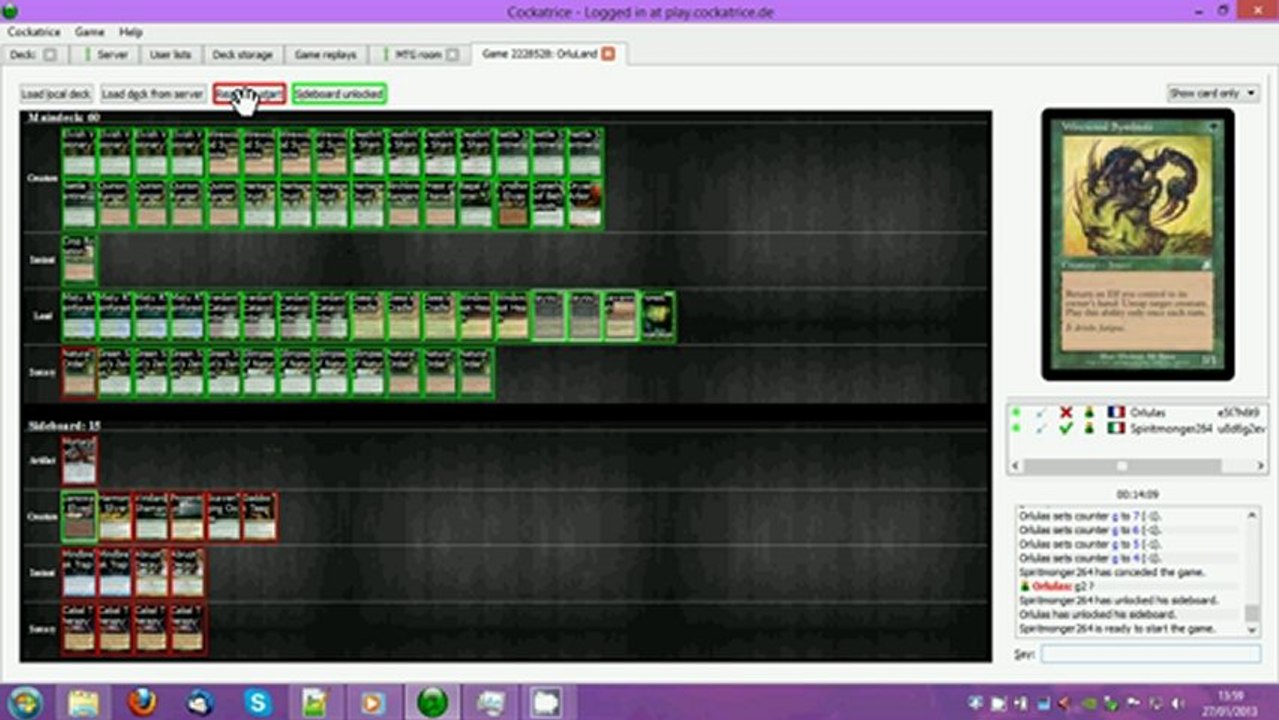Click the Orlulas name in the chat message
Image resolution: width=1279 pixels, height=720 pixels.
click(x=1052, y=586)
